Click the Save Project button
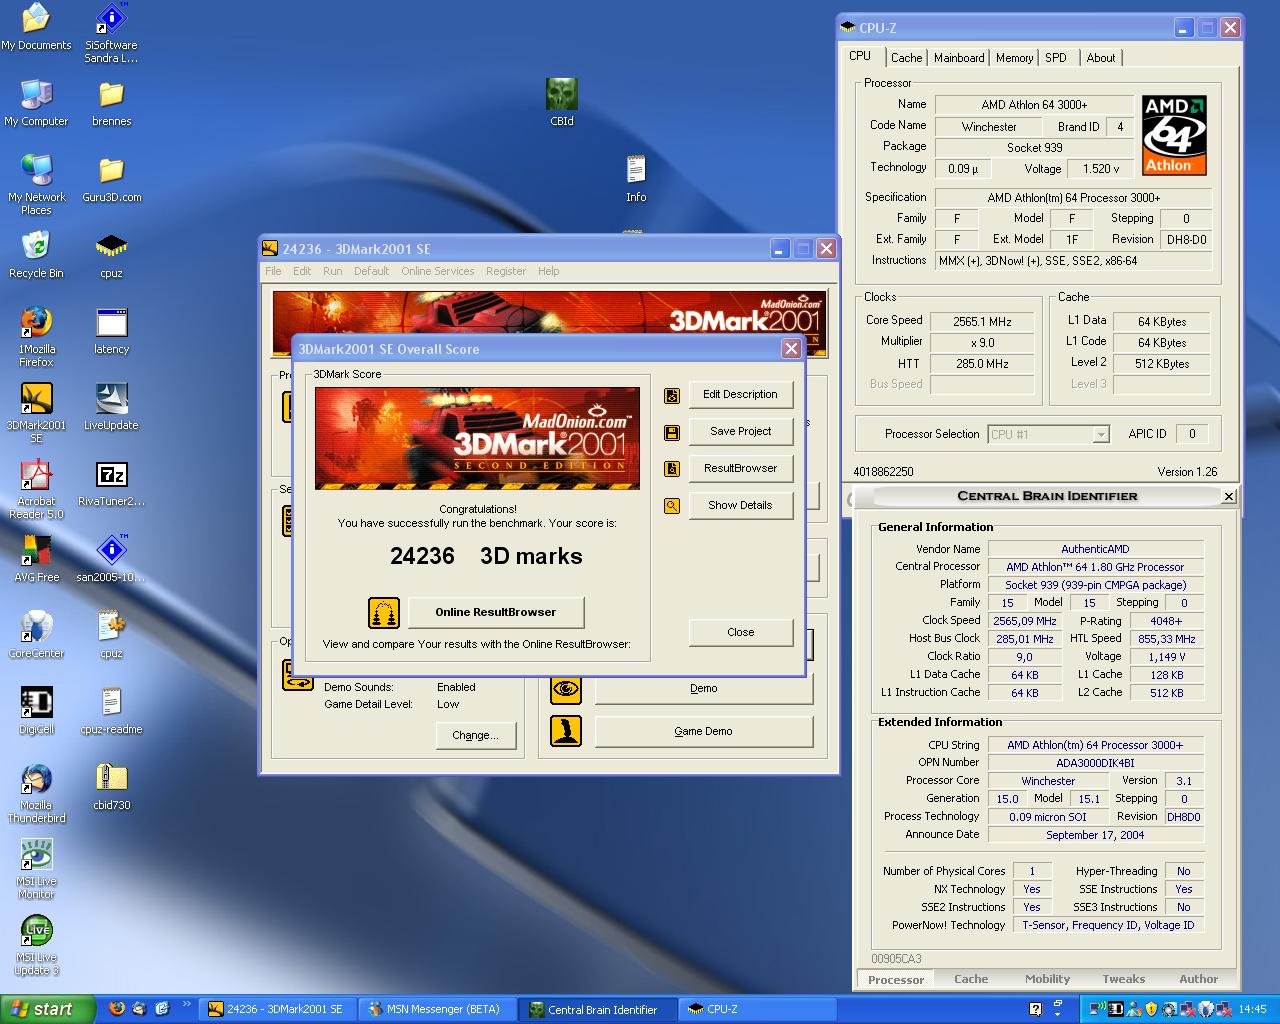This screenshot has width=1280, height=1024. (x=740, y=432)
